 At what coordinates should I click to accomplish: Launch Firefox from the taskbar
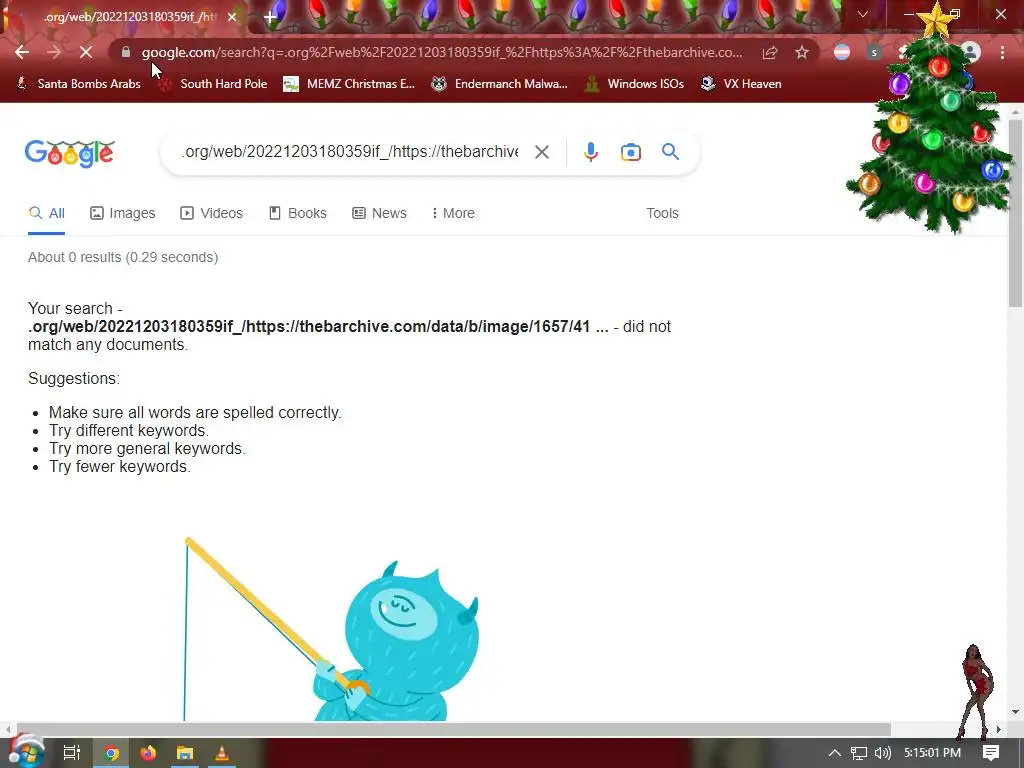coord(148,753)
